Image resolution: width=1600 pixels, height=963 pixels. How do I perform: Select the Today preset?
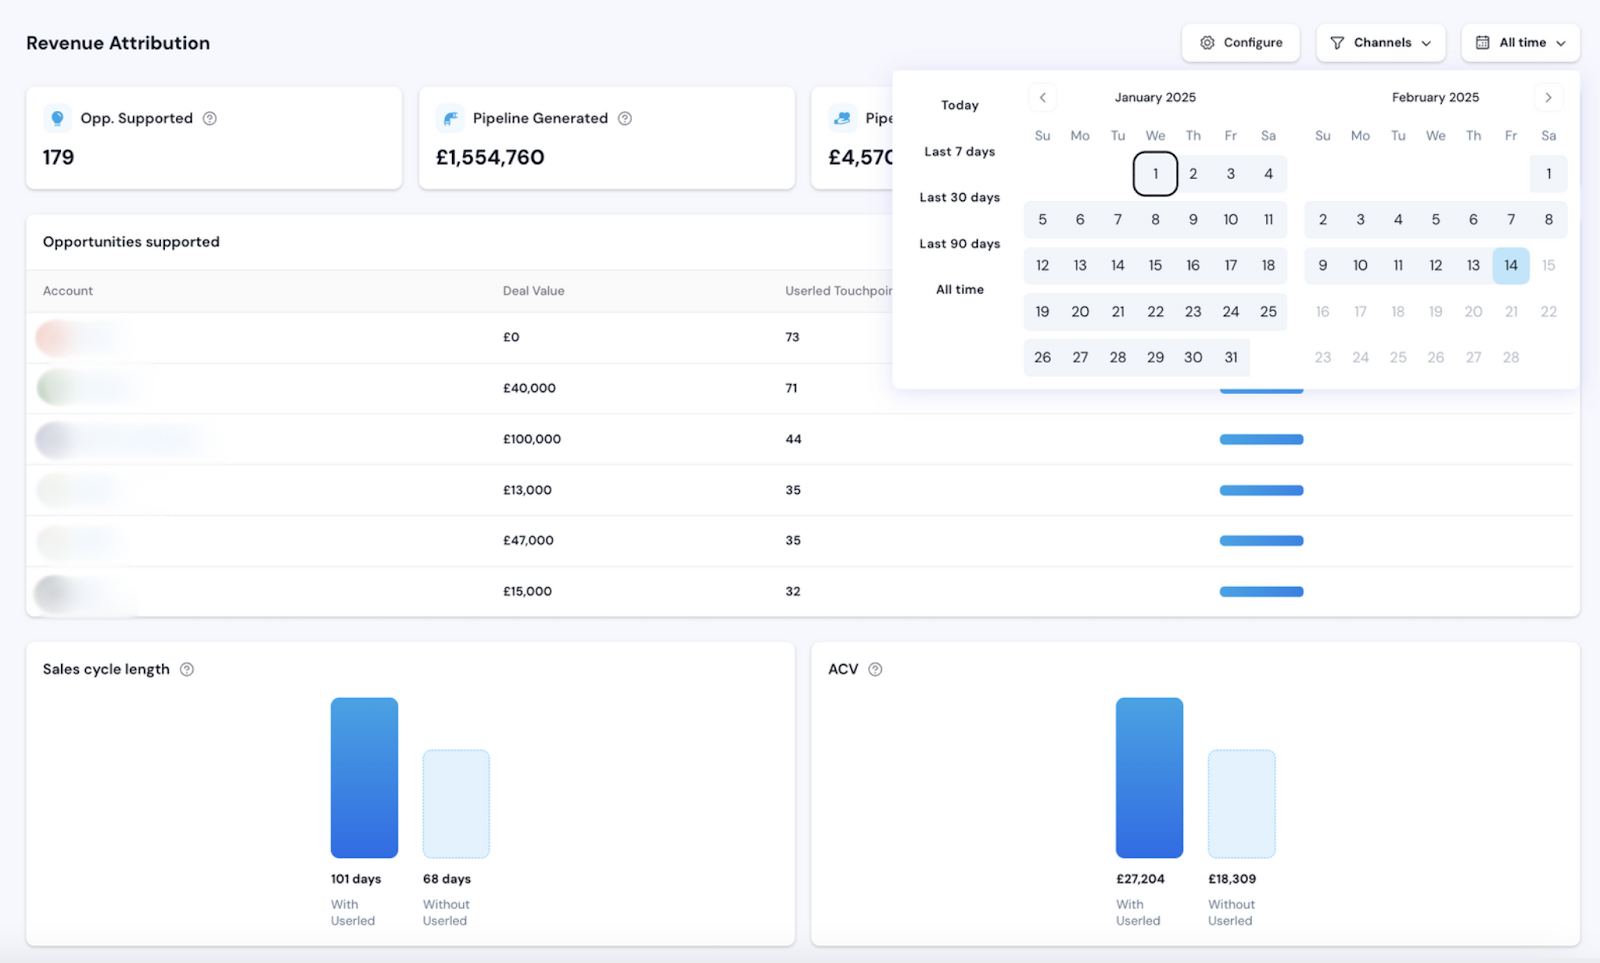tap(959, 105)
